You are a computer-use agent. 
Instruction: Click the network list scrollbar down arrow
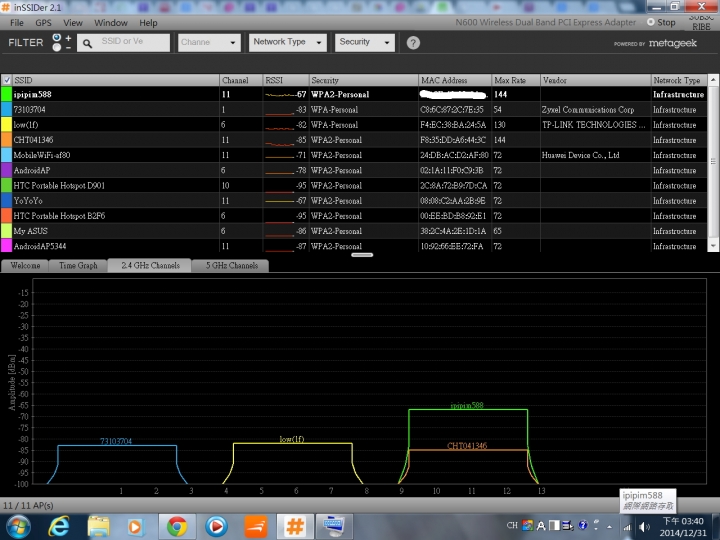tap(713, 246)
